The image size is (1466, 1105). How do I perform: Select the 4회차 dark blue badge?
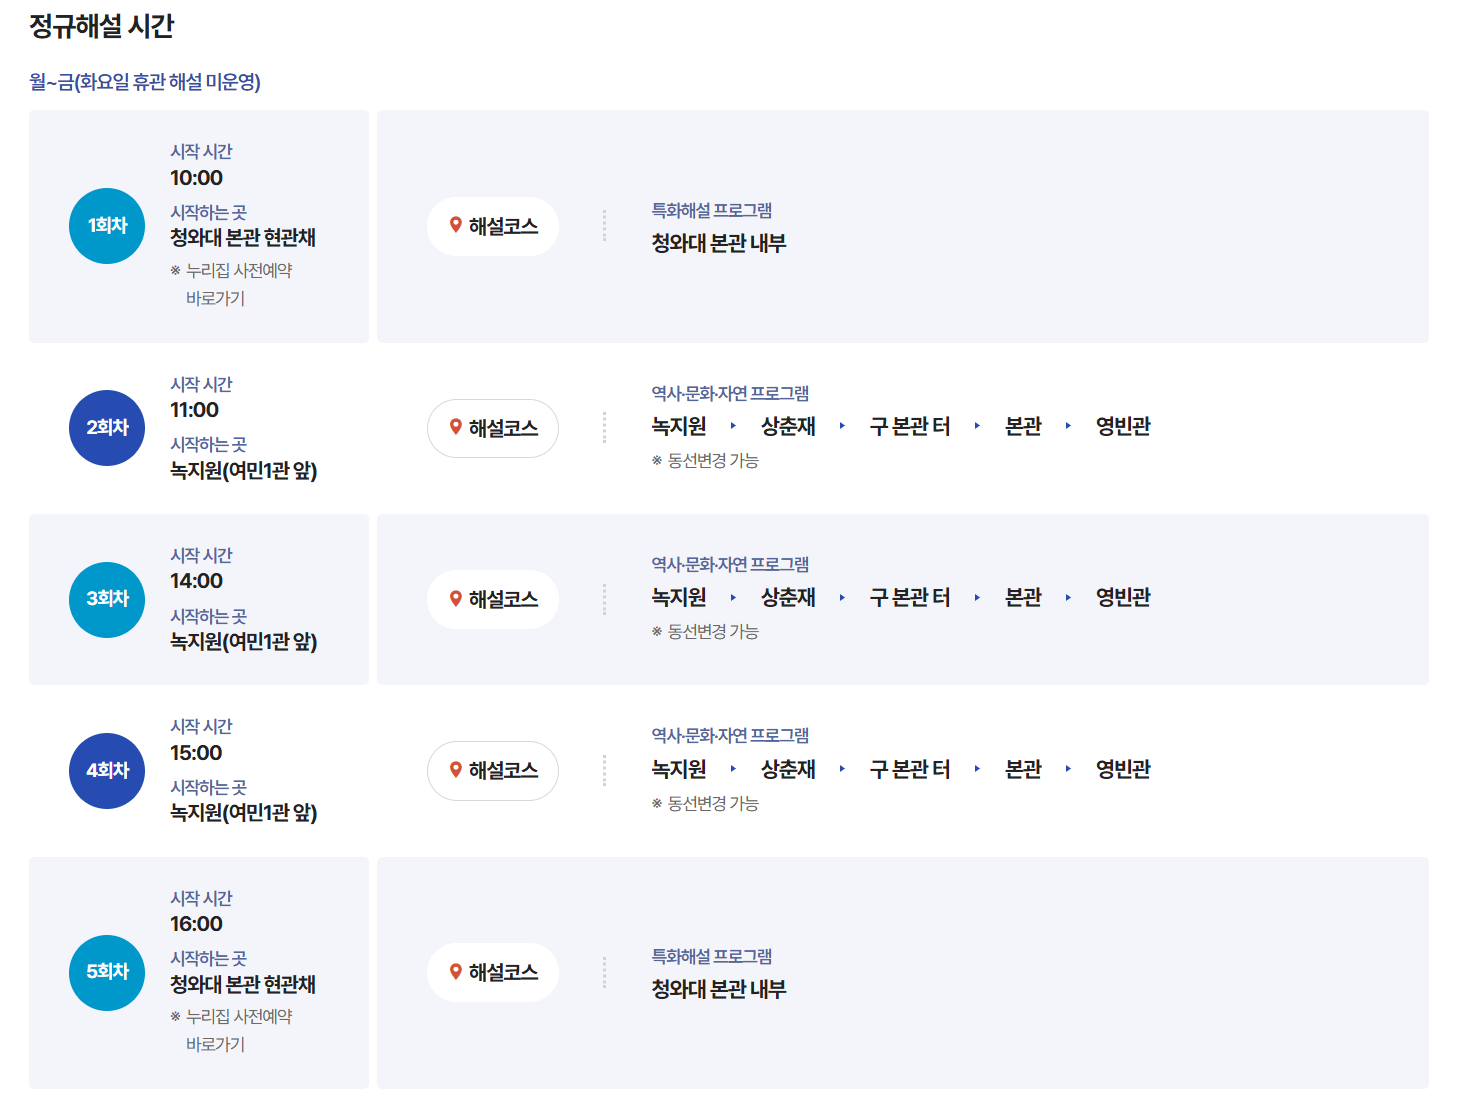tap(106, 771)
